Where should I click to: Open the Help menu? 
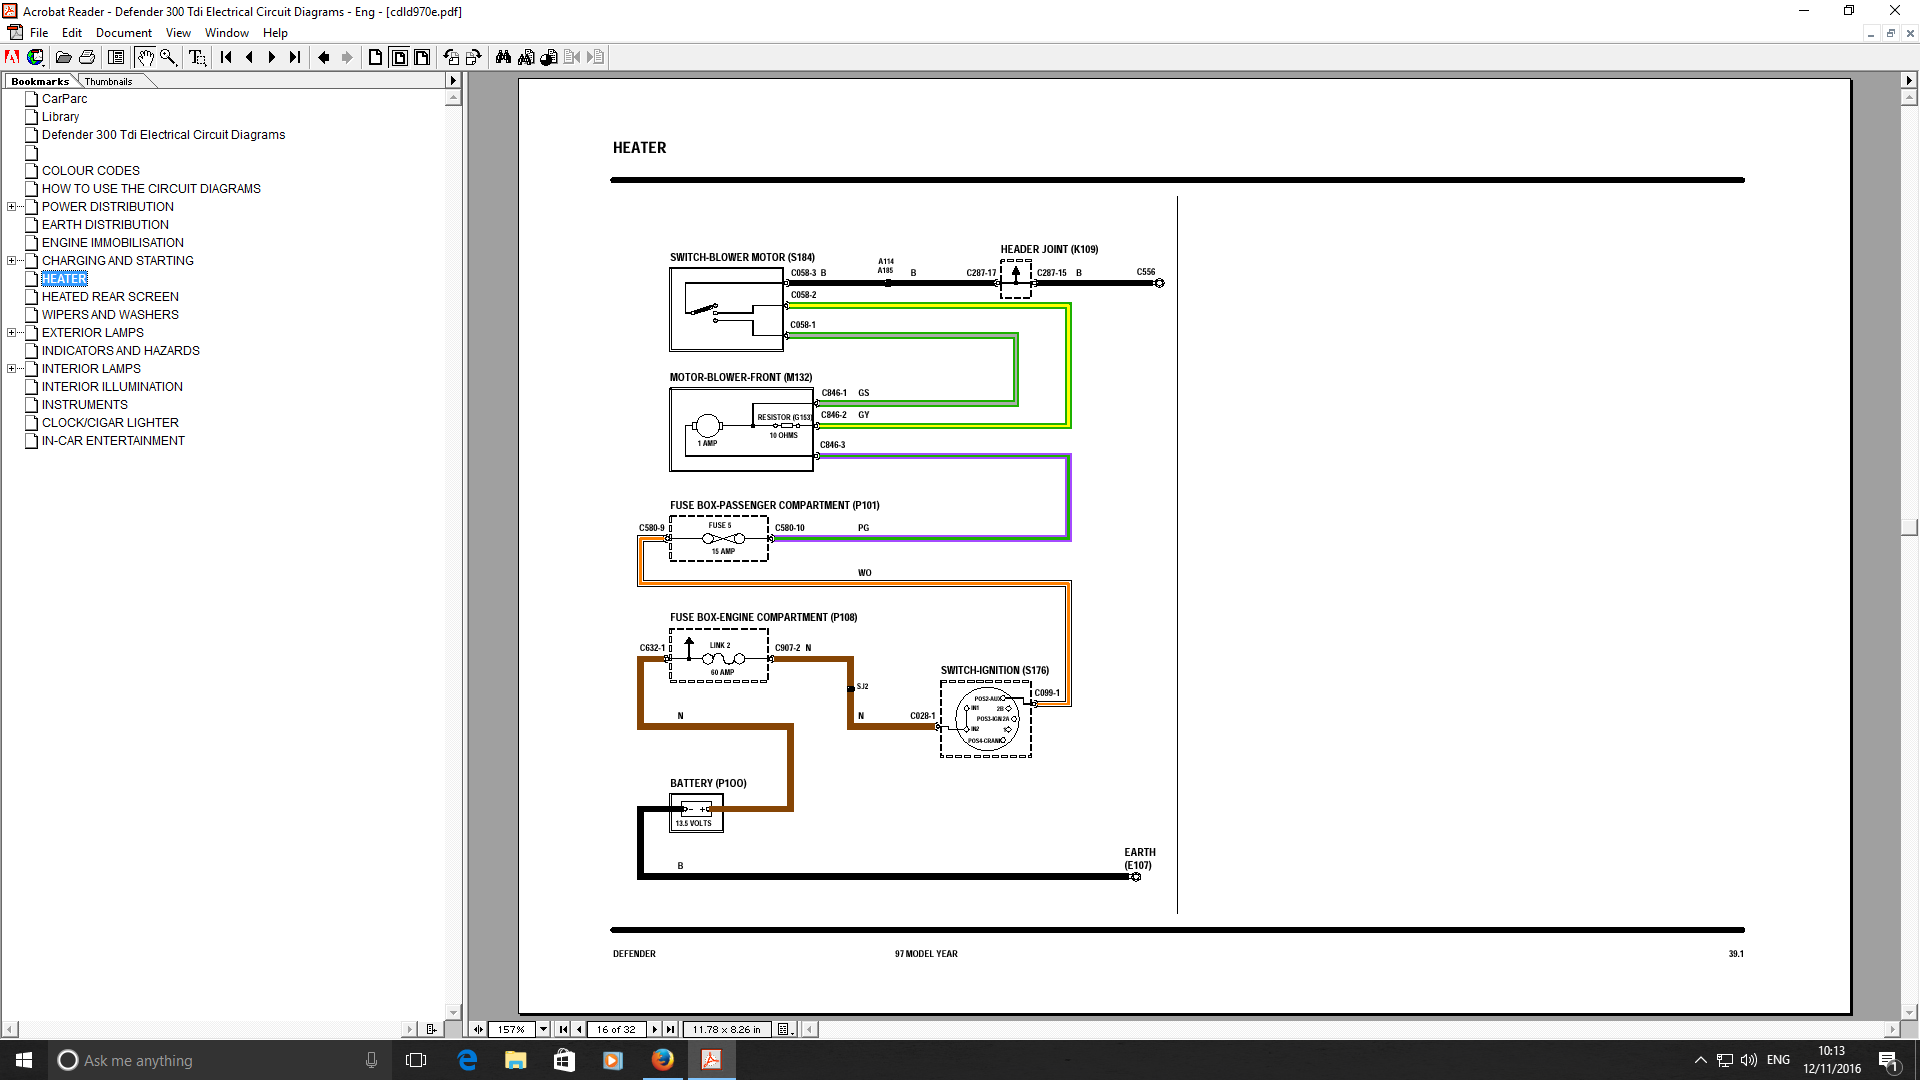(x=275, y=33)
